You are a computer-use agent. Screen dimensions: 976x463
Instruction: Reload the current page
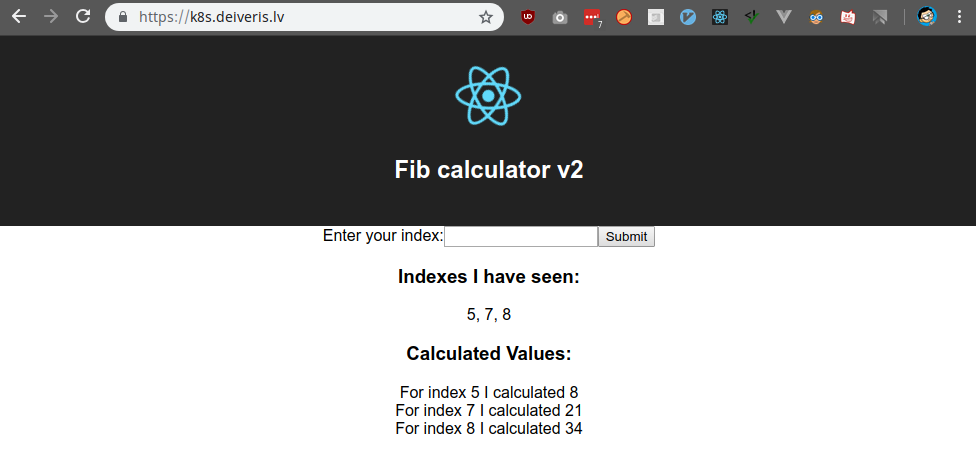tap(83, 17)
